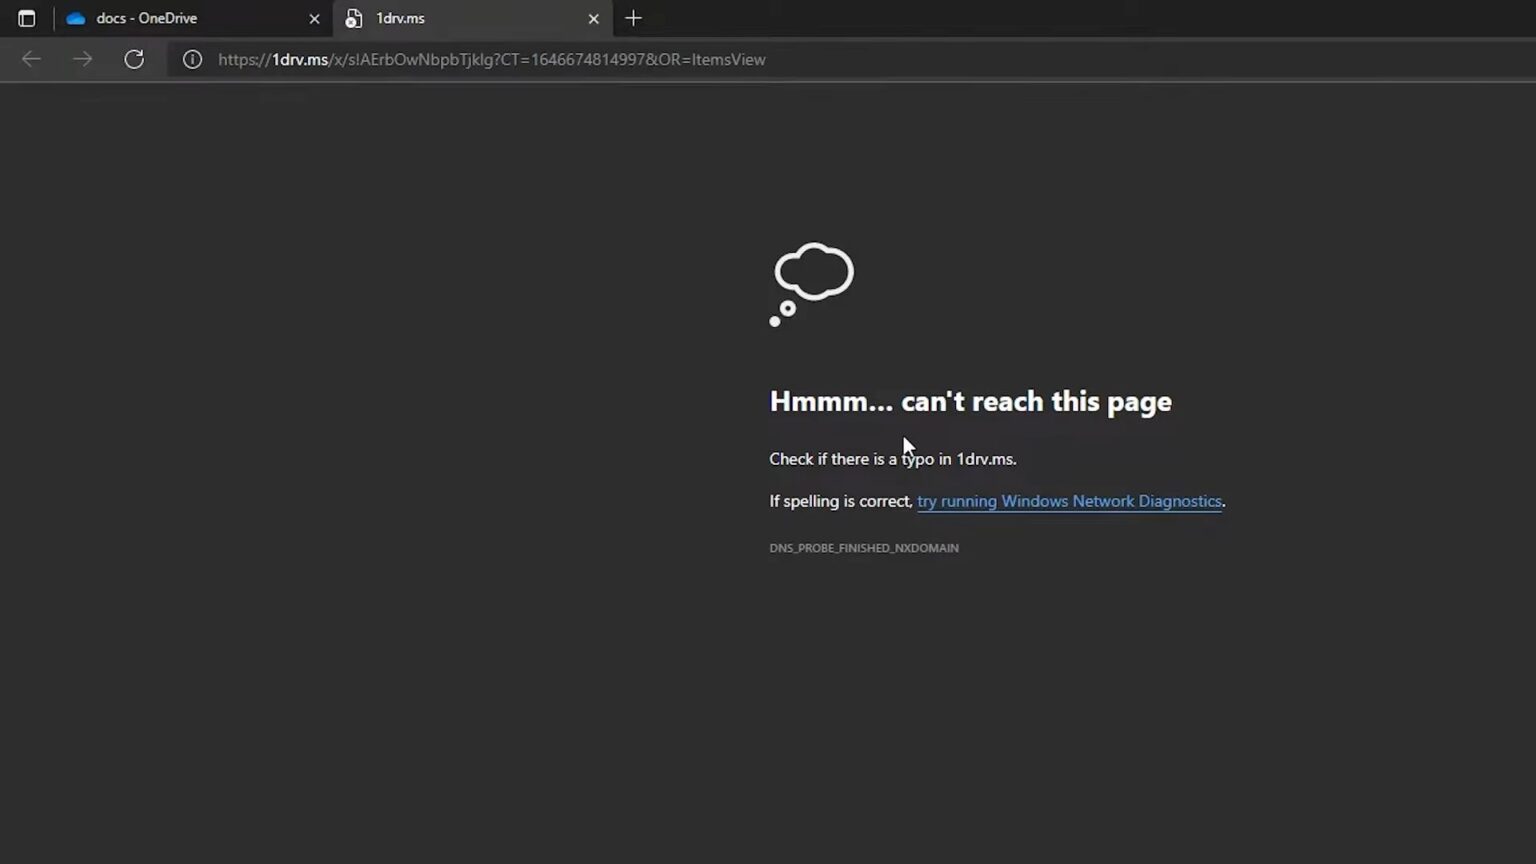Click the reload page icon
Image resolution: width=1536 pixels, height=864 pixels.
(x=133, y=59)
